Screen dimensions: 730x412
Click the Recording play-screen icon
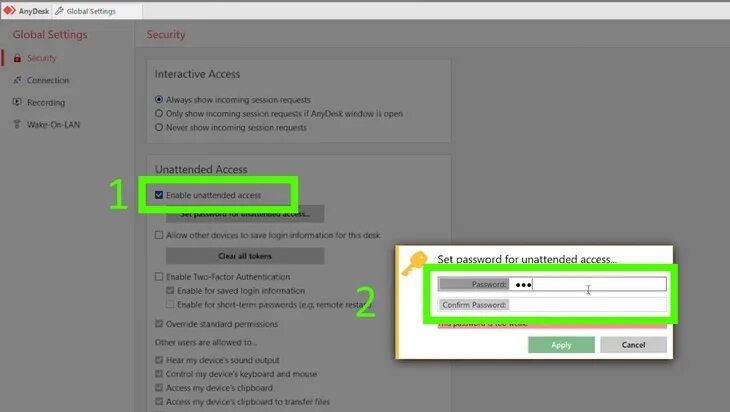(x=17, y=102)
